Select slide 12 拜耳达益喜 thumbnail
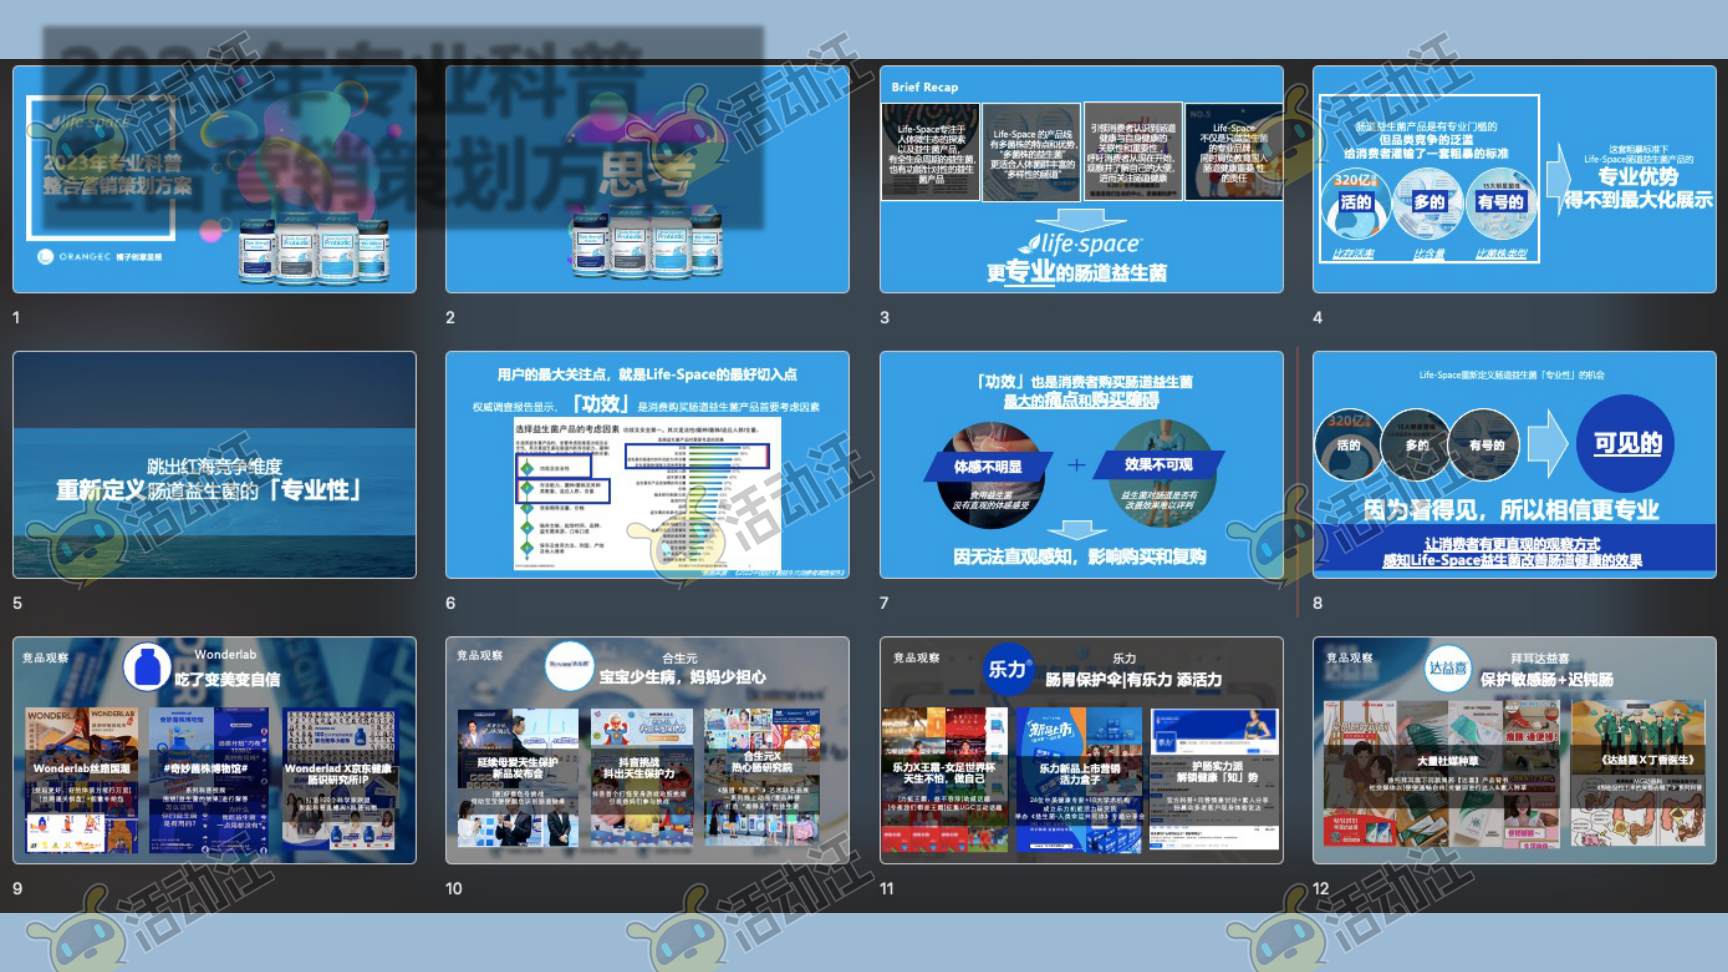Image resolution: width=1728 pixels, height=972 pixels. (x=1514, y=750)
